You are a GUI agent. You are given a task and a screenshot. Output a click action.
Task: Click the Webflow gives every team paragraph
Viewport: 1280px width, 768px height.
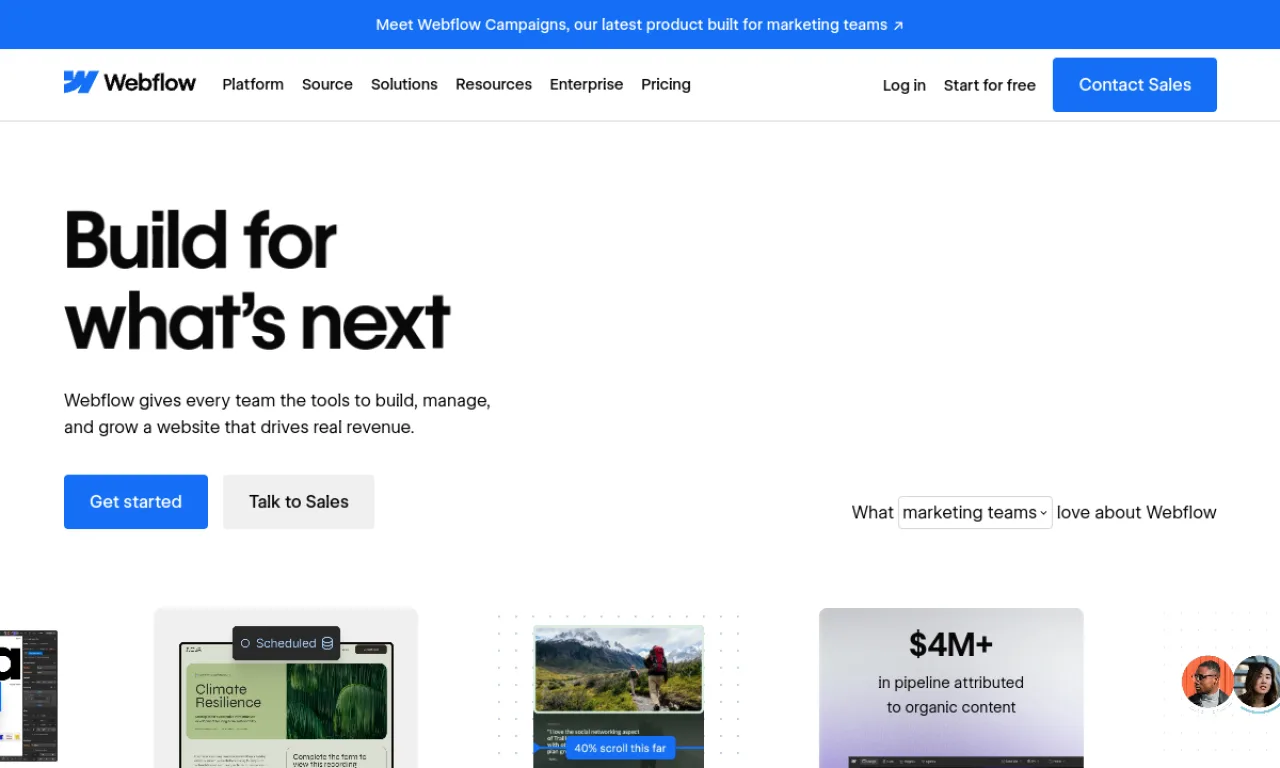coord(277,414)
